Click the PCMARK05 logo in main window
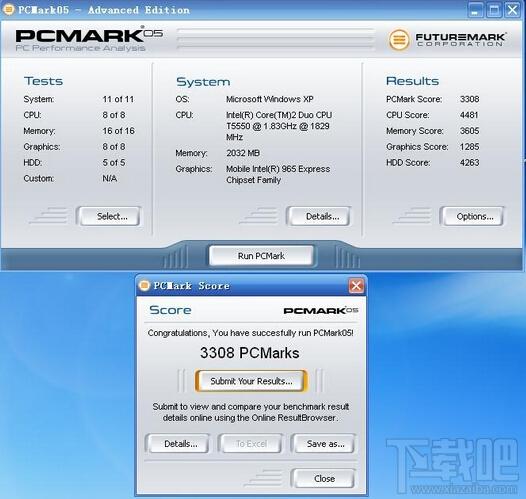 89,40
